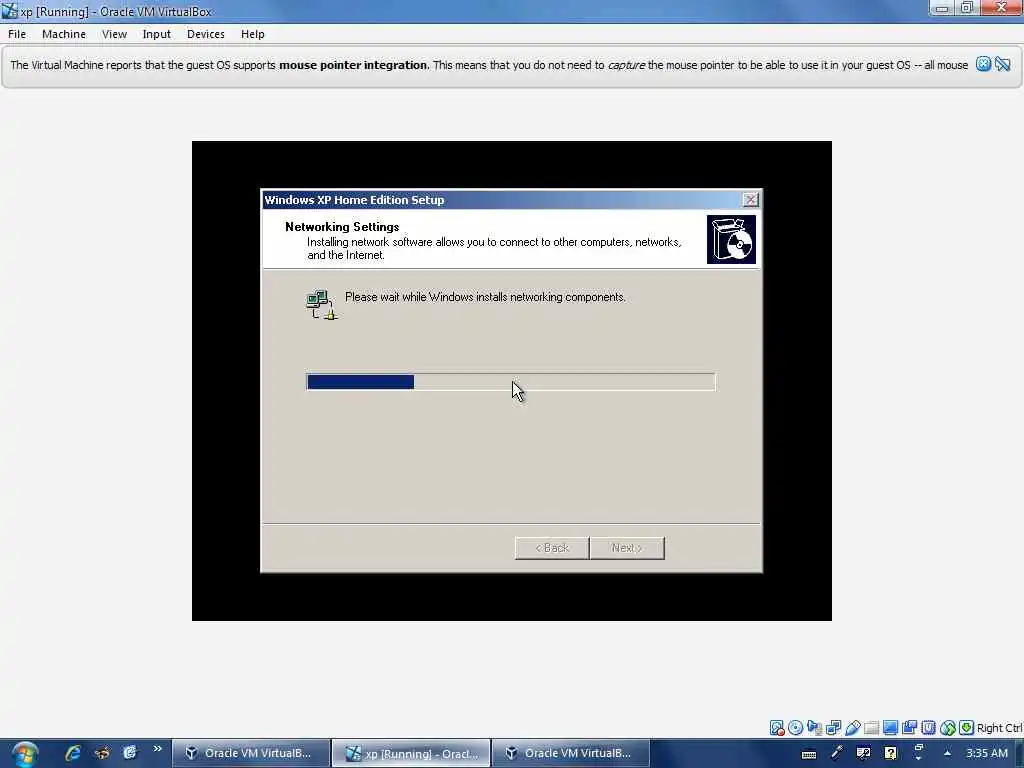The width and height of the screenshot is (1024, 768).
Task: Click the networked computers icon in Setup
Action: click(321, 304)
